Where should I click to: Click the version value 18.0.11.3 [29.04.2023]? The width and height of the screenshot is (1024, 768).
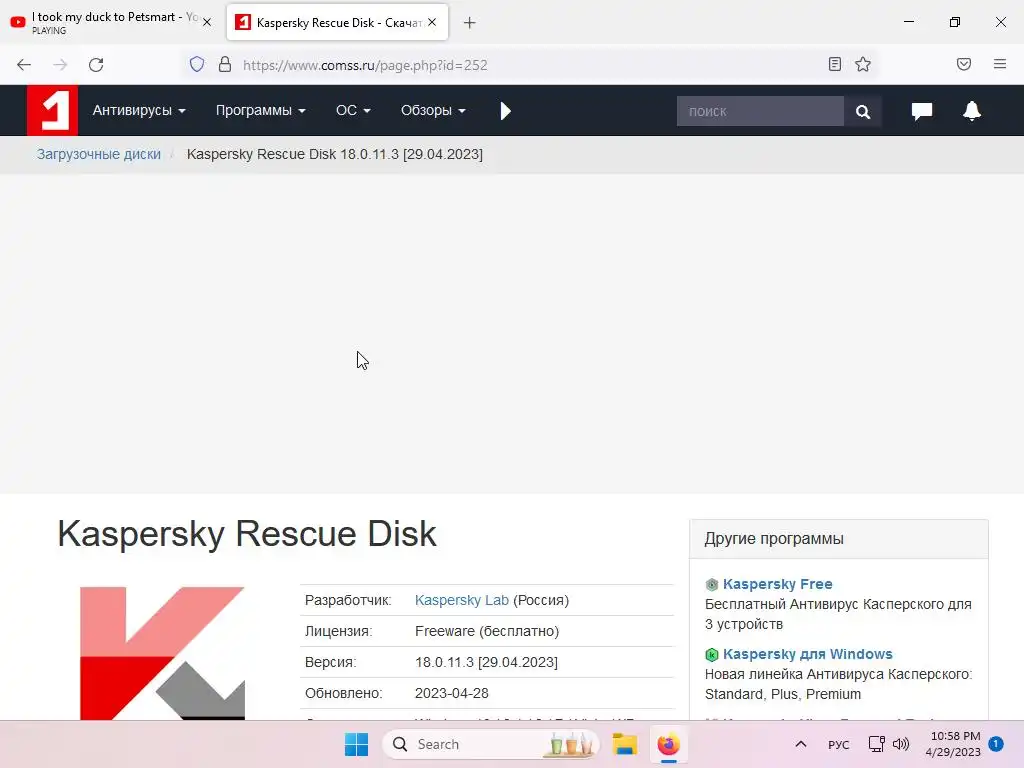(486, 662)
